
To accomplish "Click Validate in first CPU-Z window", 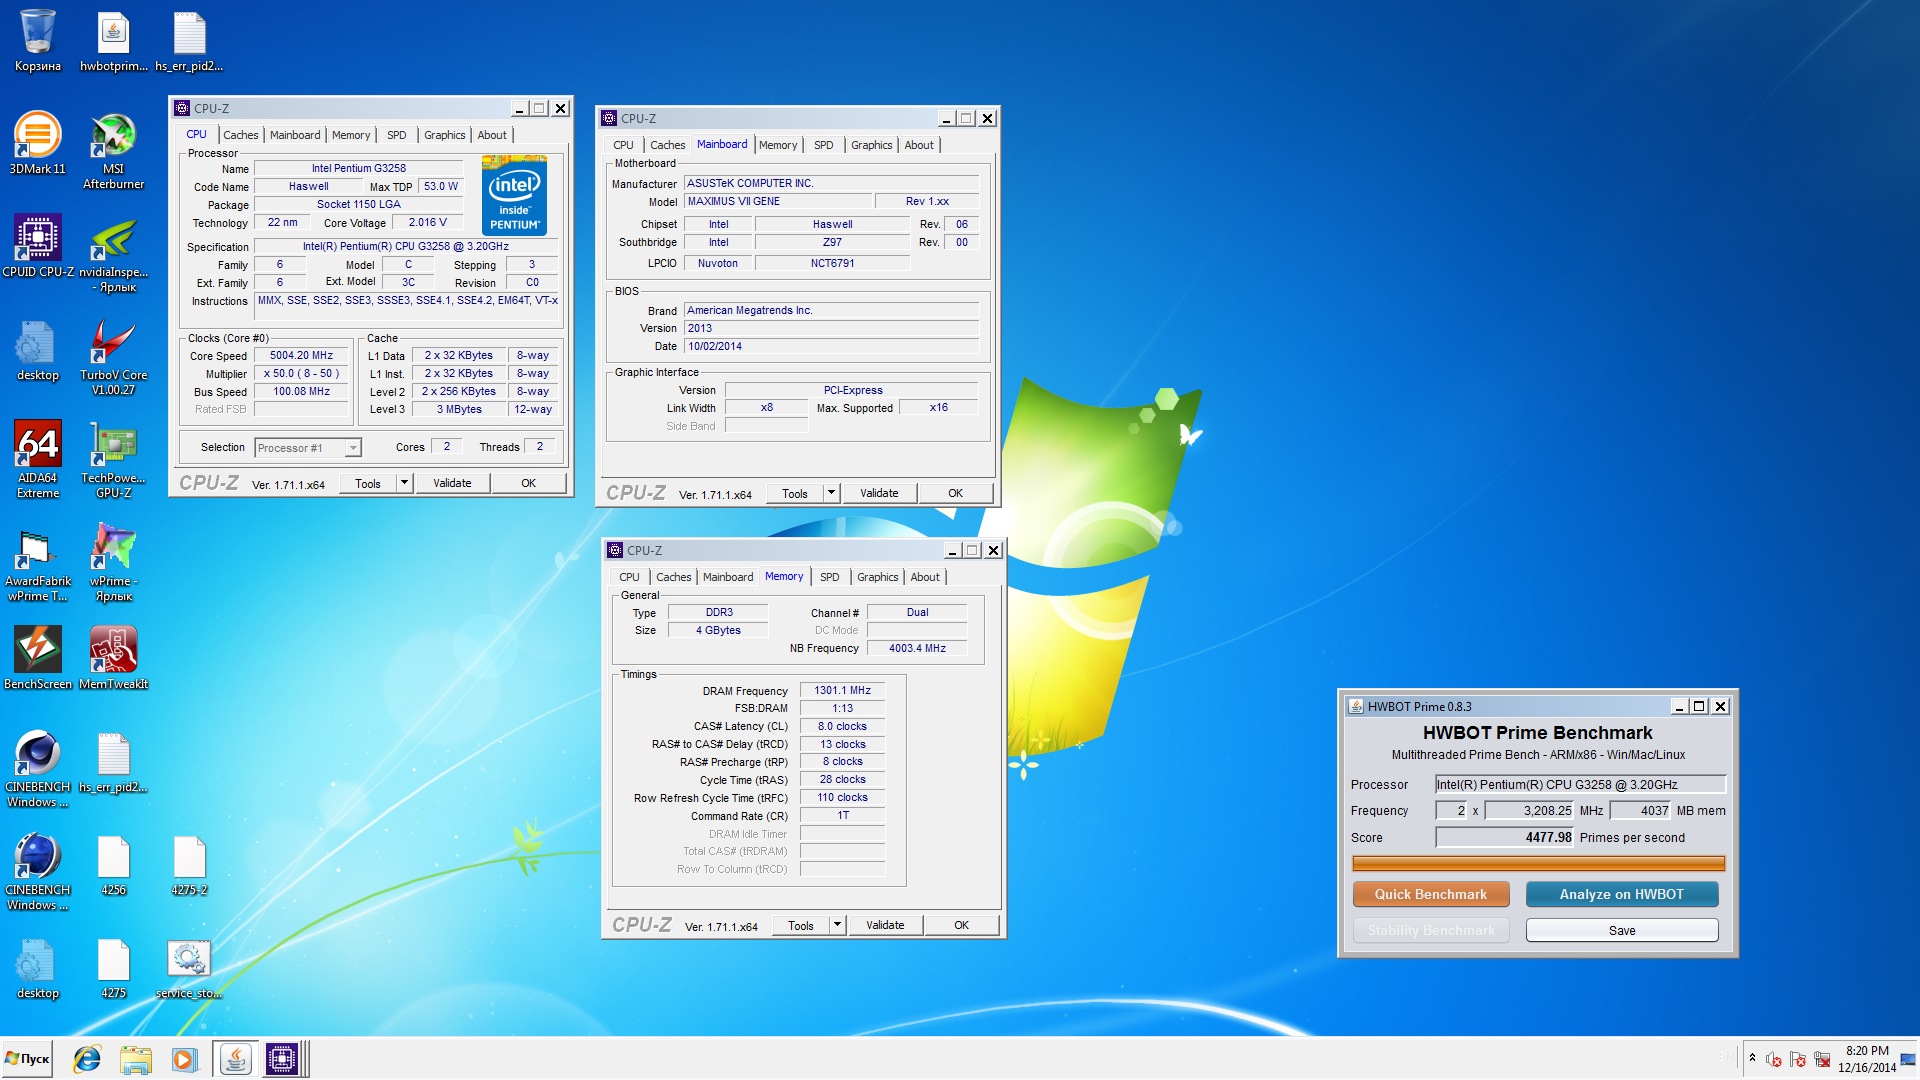I will (x=452, y=483).
